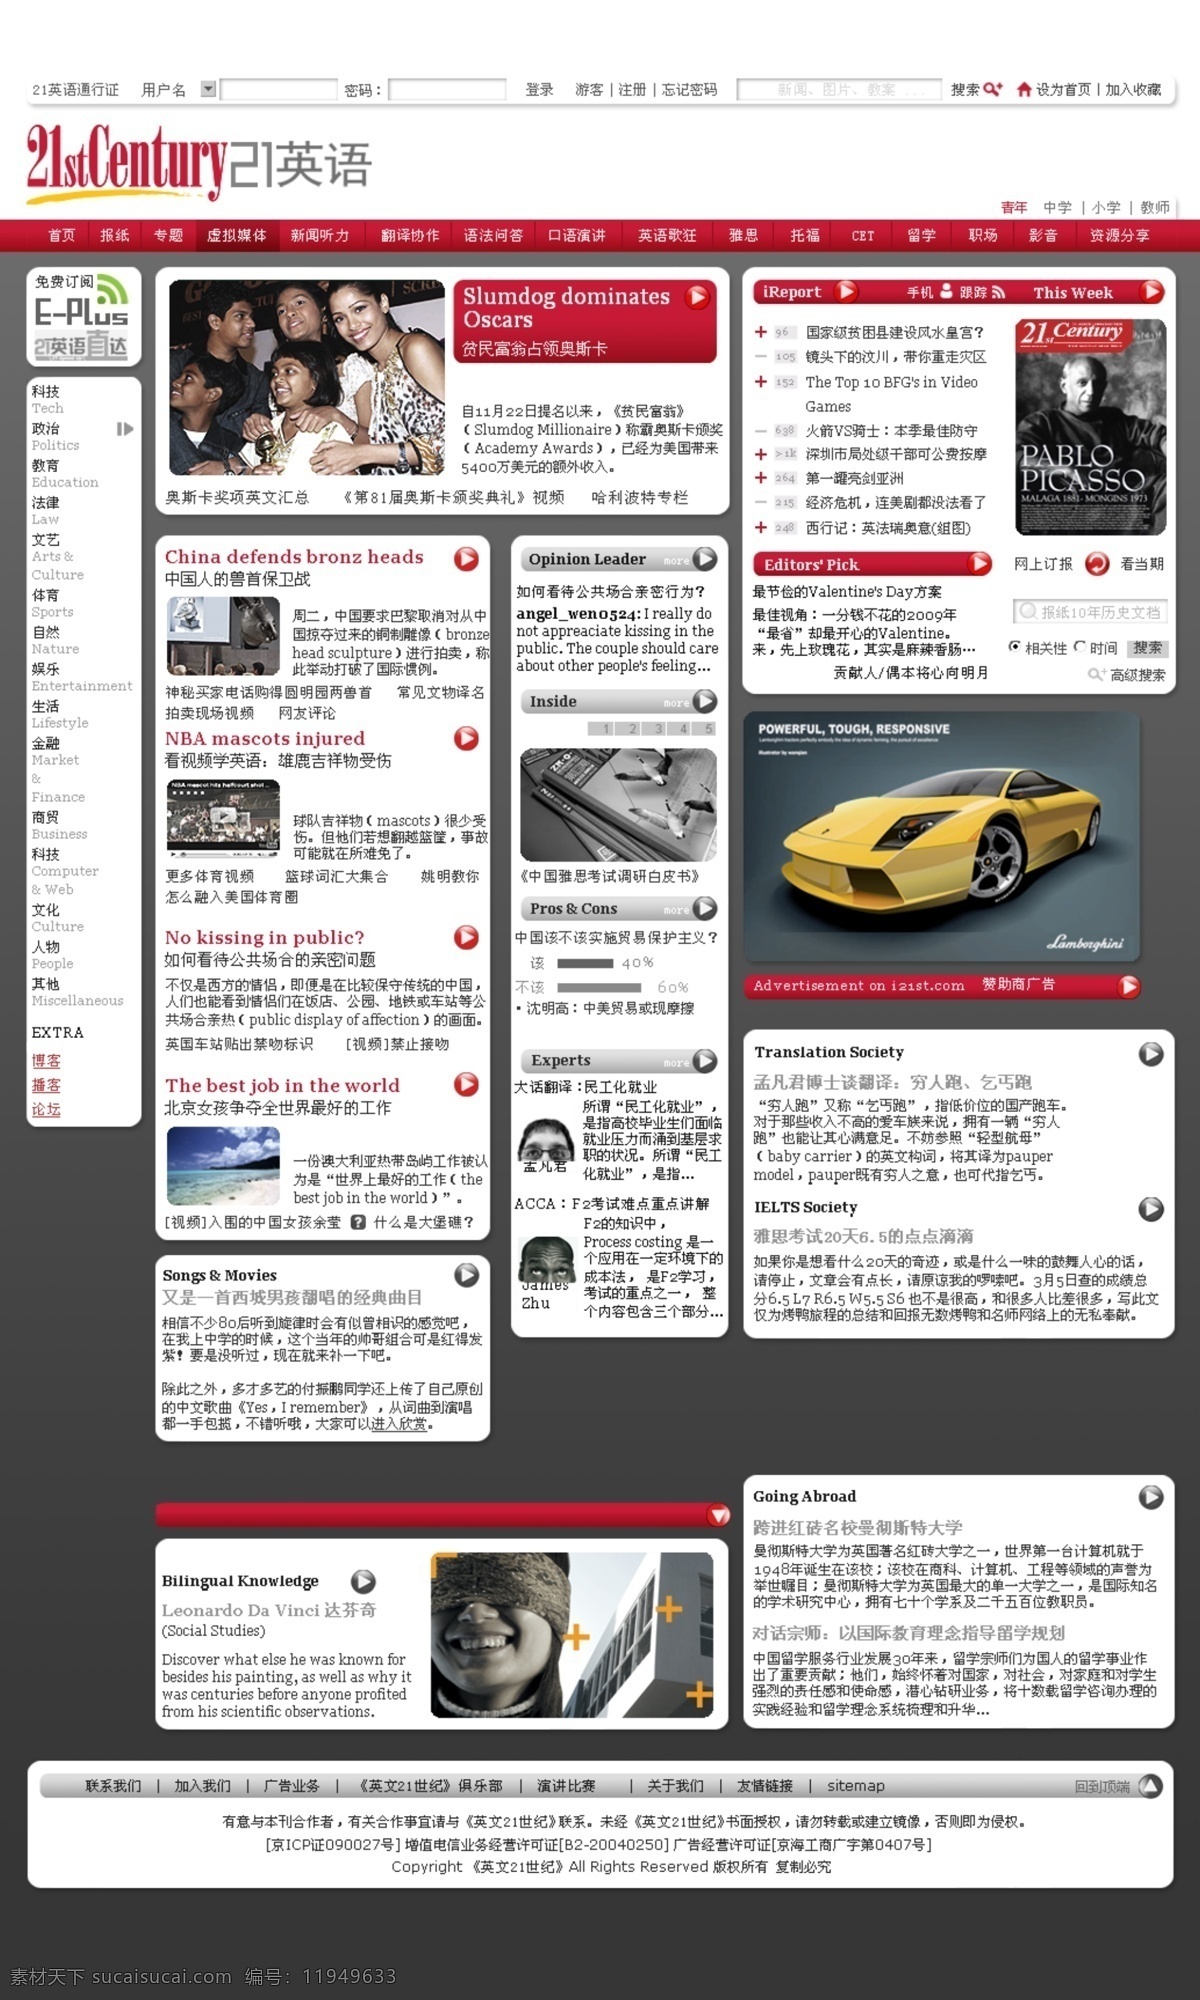Click the sitemap footer link
The width and height of the screenshot is (1200, 2000).
click(856, 1786)
